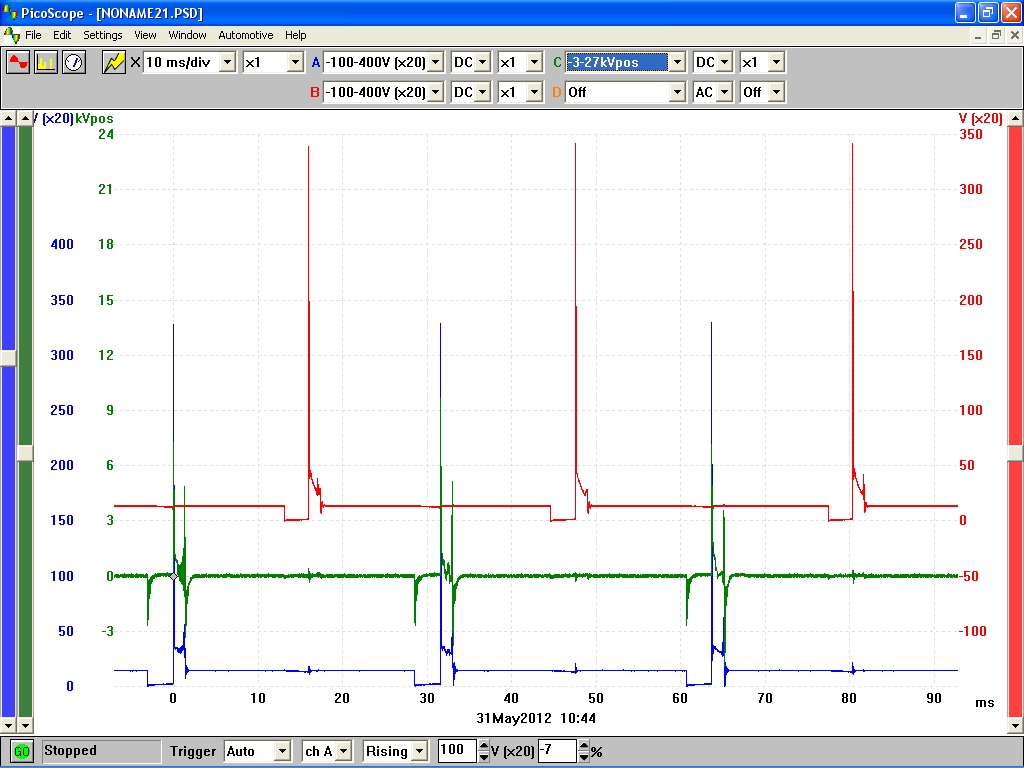The width and height of the screenshot is (1024, 768).
Task: Expand the 10 ms/div timebase dropdown
Action: 227,62
